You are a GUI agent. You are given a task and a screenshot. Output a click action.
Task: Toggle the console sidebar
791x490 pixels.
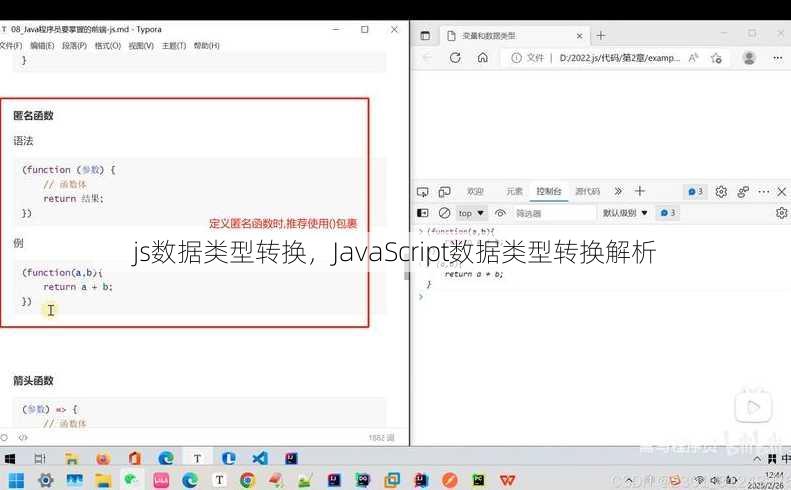423,213
